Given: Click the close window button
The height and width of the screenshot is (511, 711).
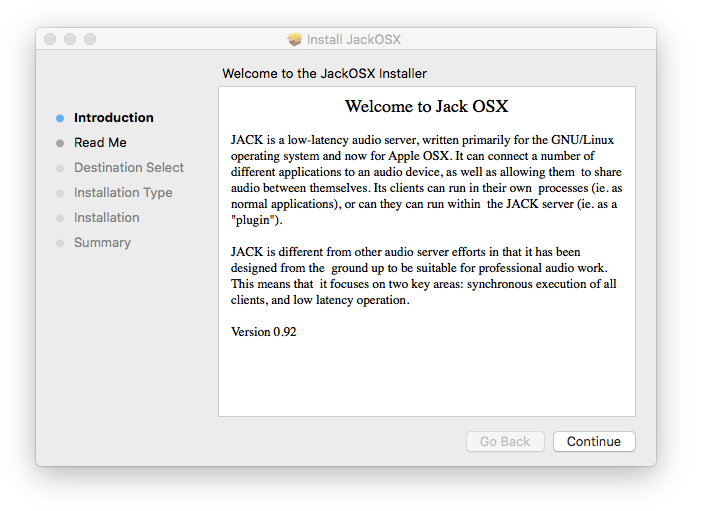Looking at the screenshot, I should [50, 39].
